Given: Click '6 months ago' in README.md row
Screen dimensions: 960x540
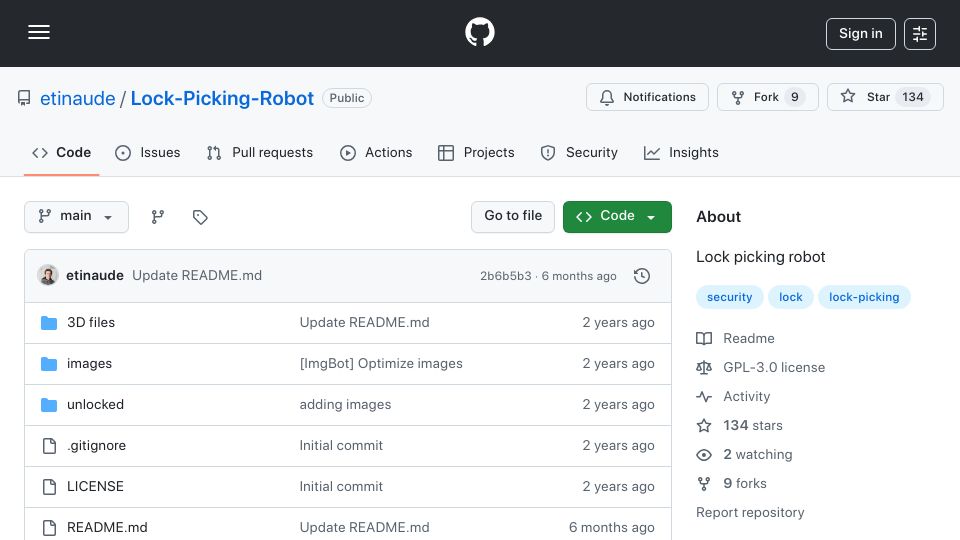Looking at the screenshot, I should (x=611, y=528).
